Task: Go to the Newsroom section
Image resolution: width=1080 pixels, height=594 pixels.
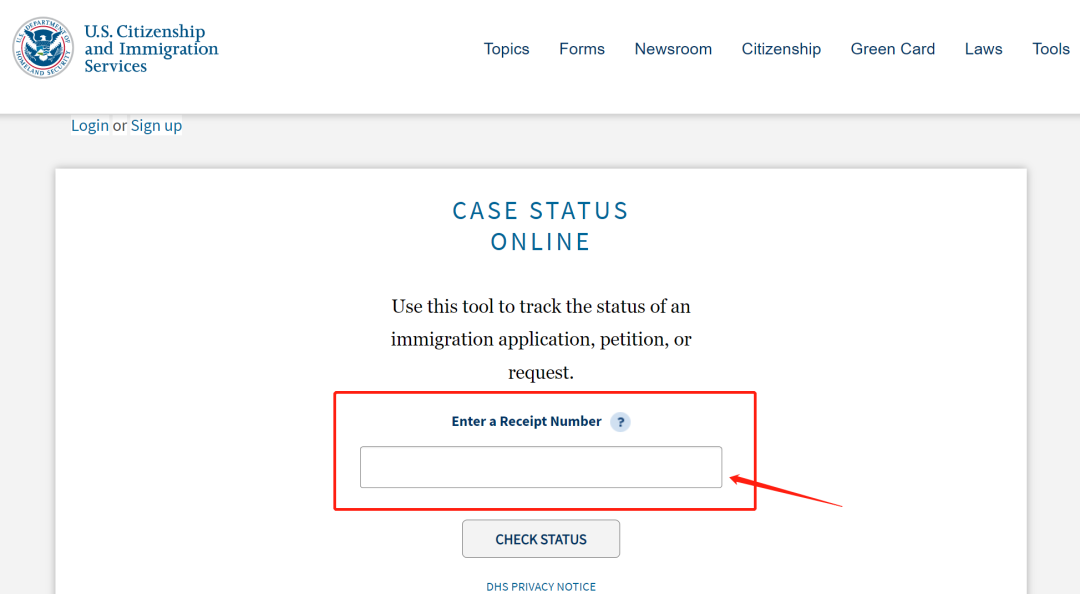Action: tap(673, 49)
